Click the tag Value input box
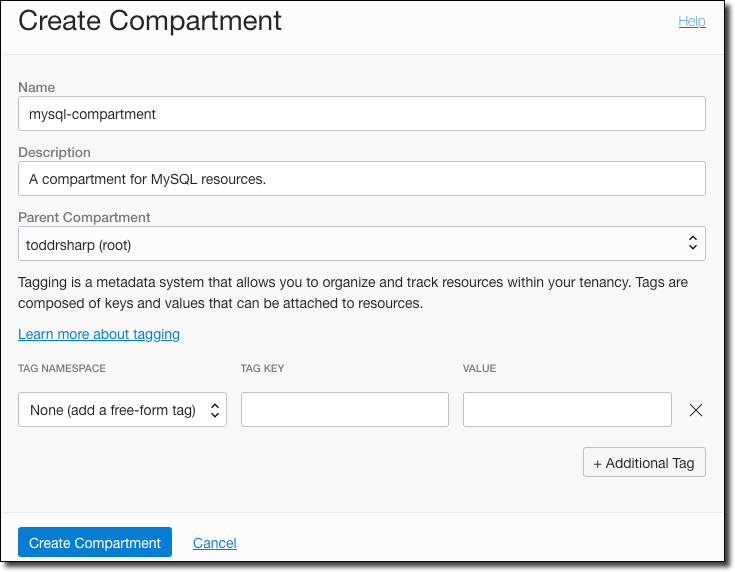This screenshot has width=735, height=572. (x=567, y=410)
